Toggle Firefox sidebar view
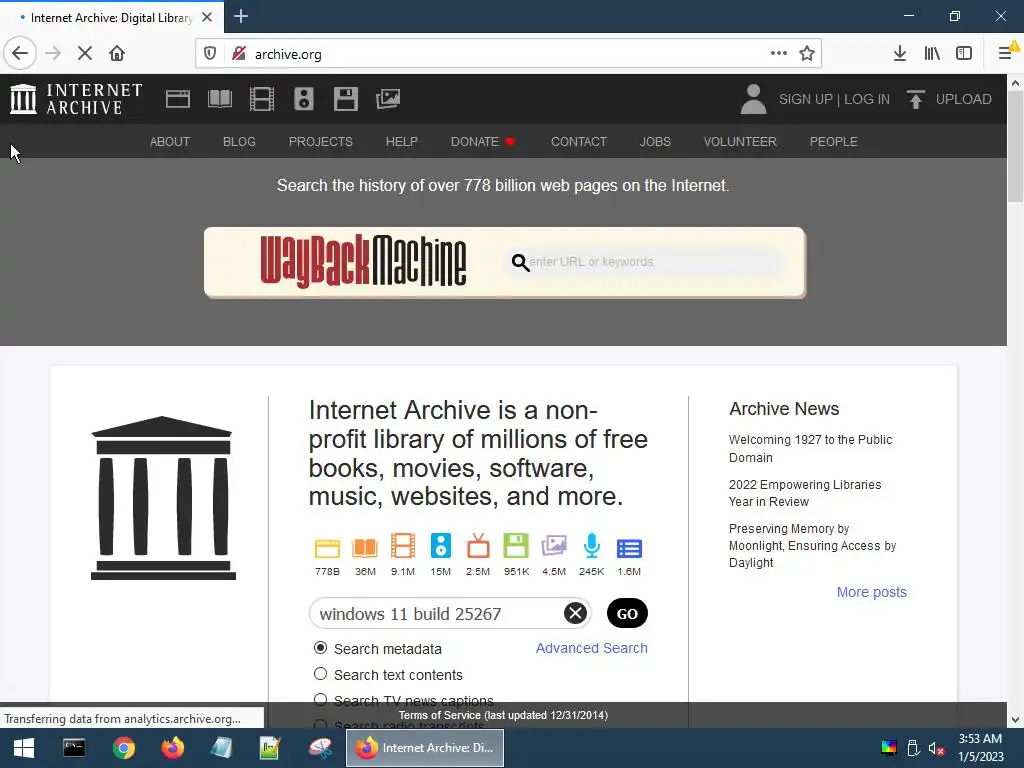The width and height of the screenshot is (1024, 768). pos(964,54)
